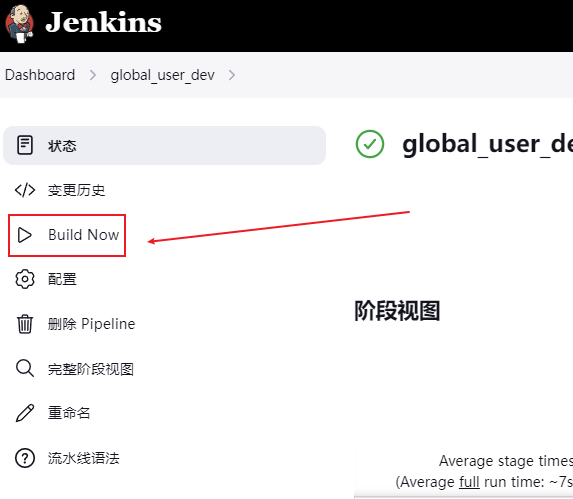573x499 pixels.
Task: Open 重命名 in the sidebar
Action: 69,413
